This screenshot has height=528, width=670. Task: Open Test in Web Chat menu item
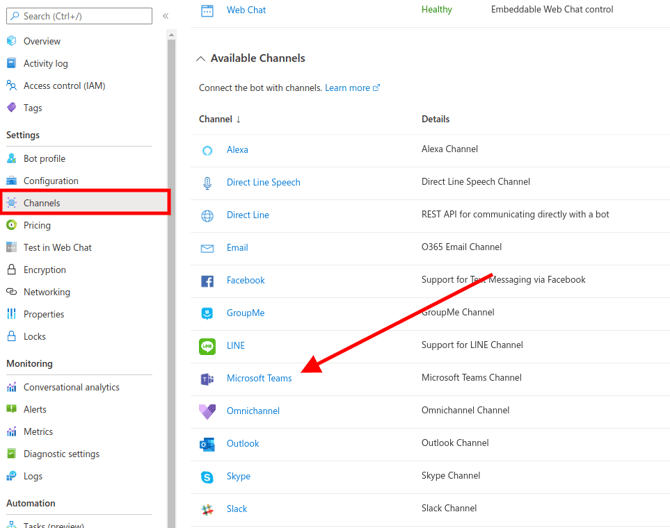[57, 248]
